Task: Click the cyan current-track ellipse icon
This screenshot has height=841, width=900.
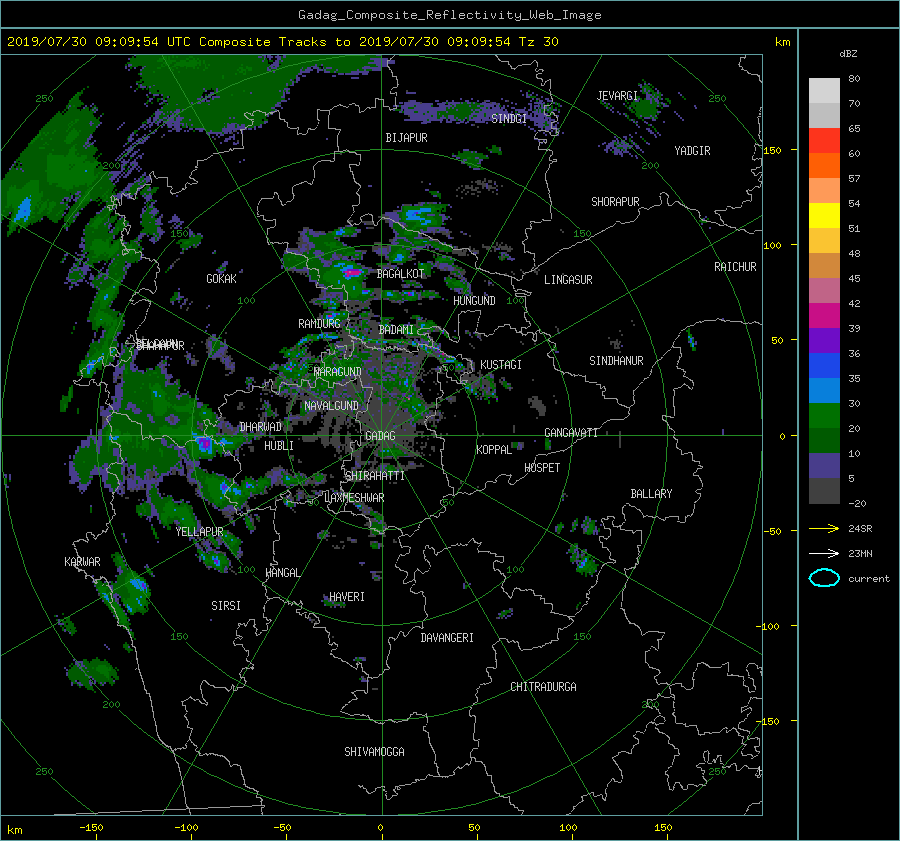Action: click(824, 578)
